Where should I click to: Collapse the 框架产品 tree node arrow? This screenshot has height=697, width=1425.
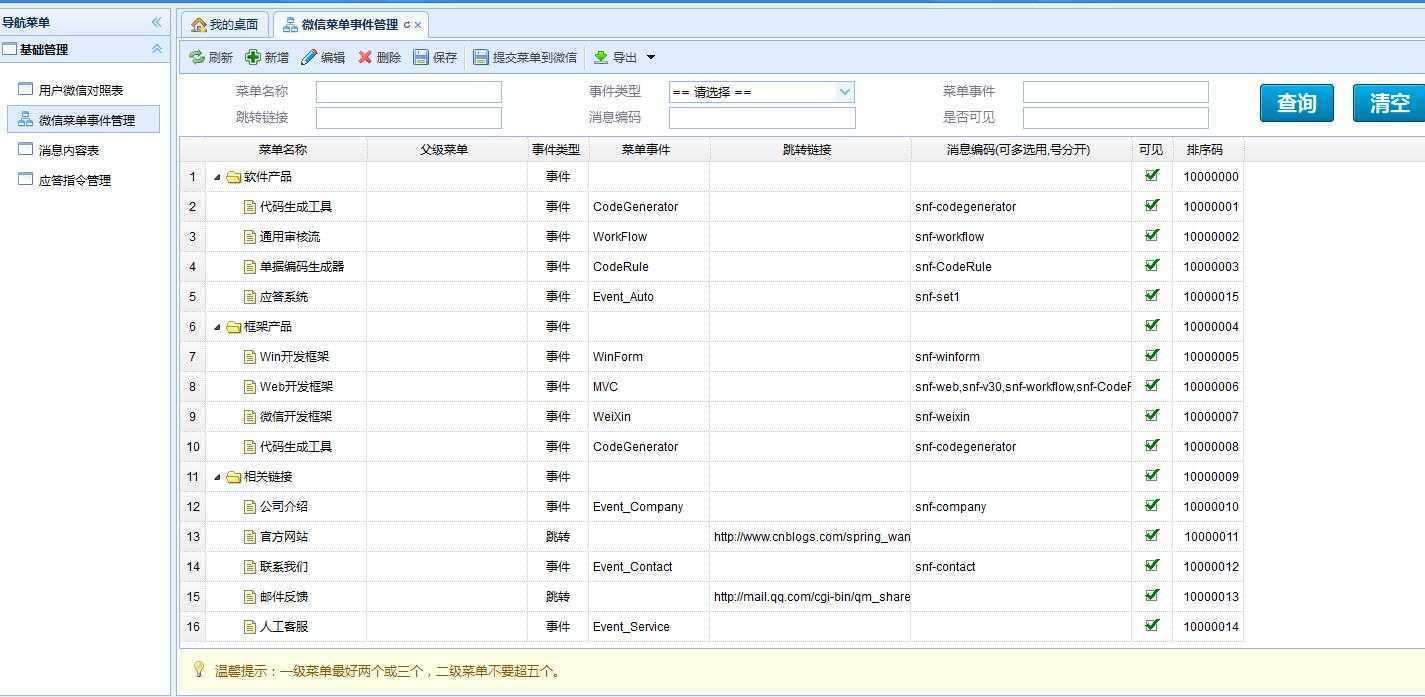[217, 327]
